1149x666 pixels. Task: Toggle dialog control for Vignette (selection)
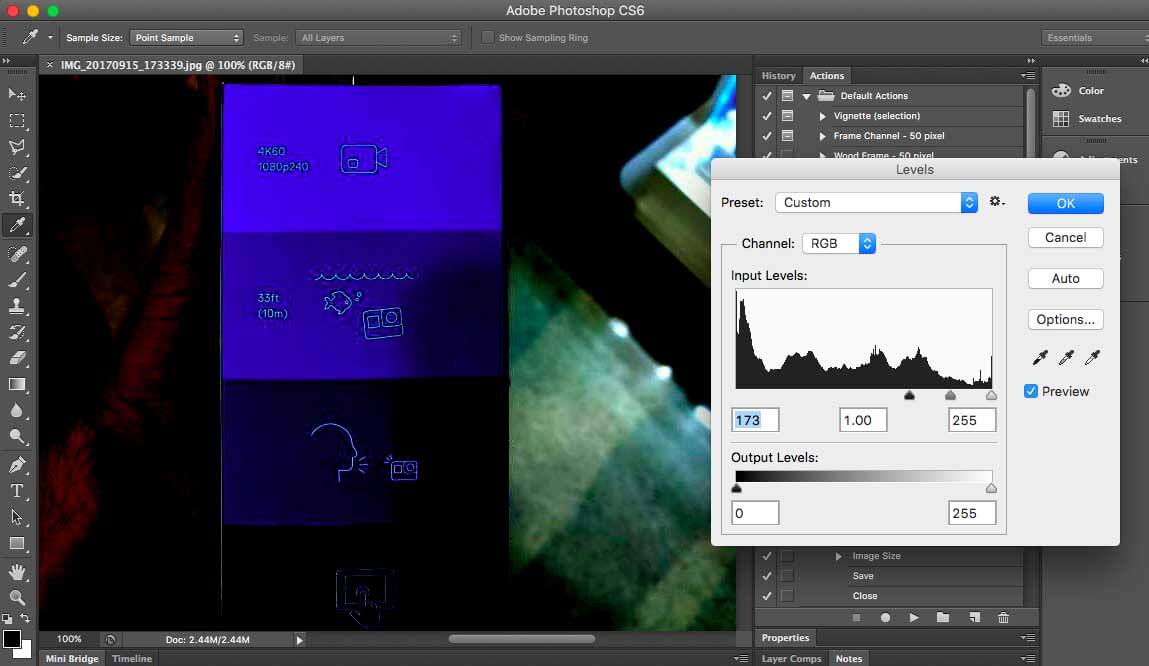click(x=787, y=116)
